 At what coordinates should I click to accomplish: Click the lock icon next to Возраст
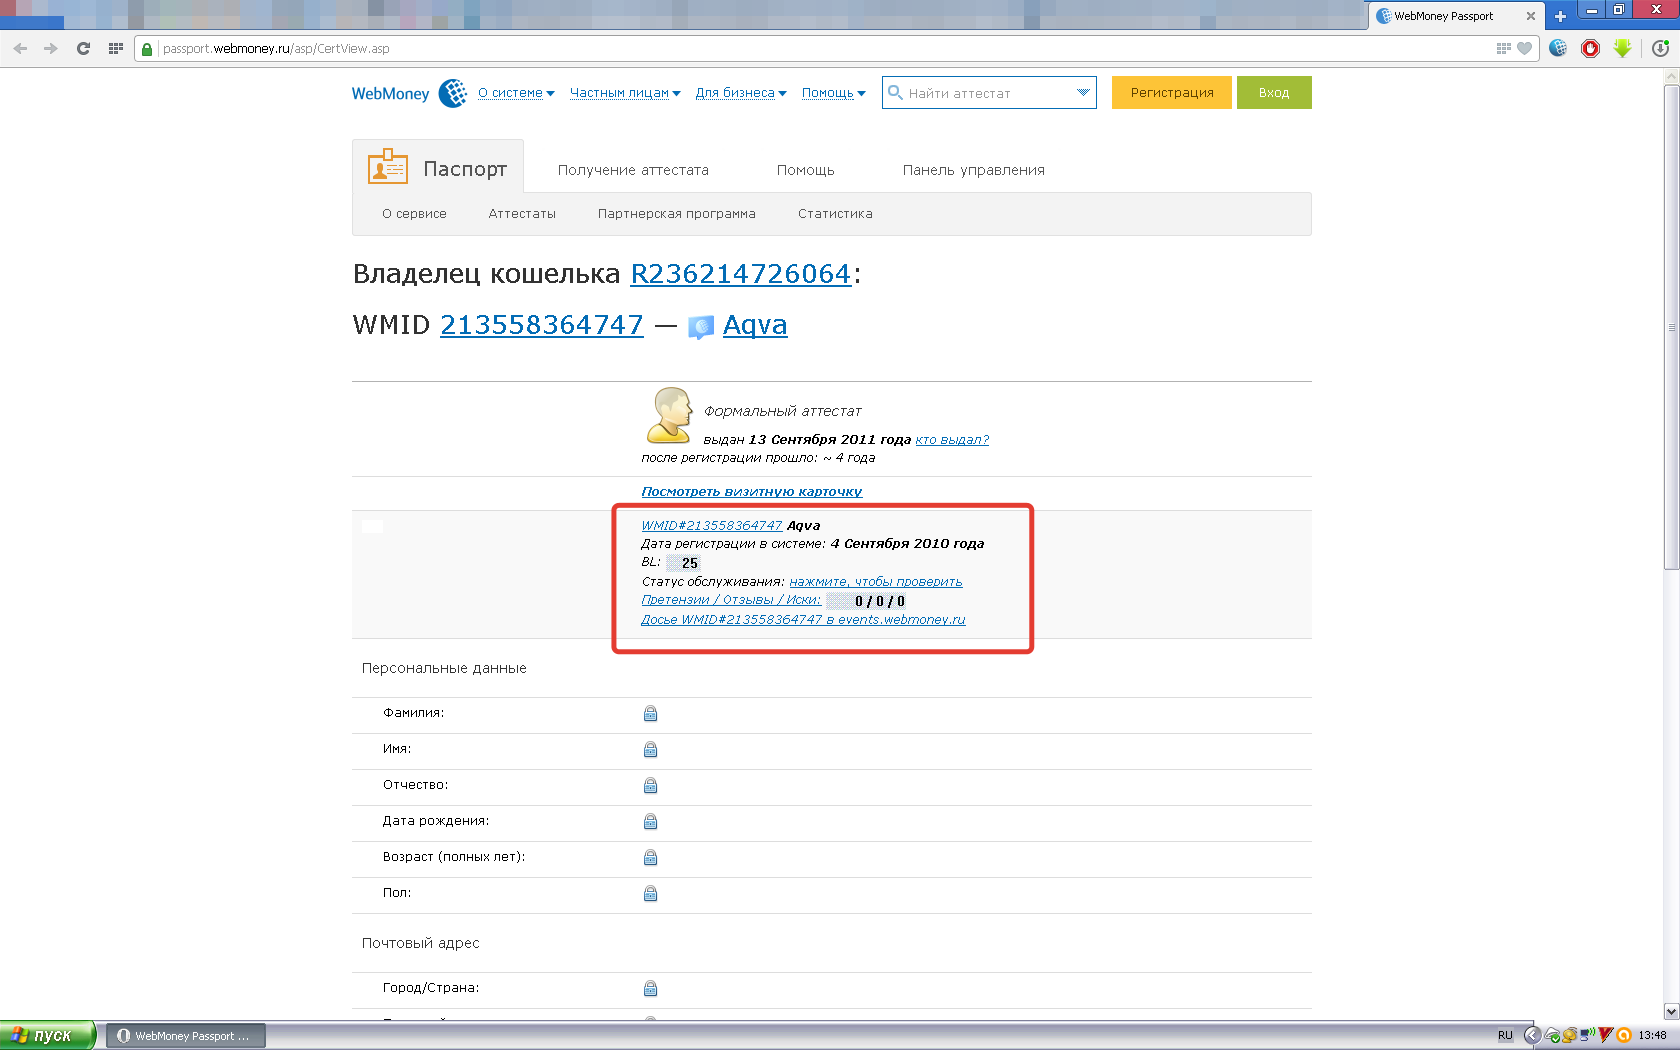point(650,857)
